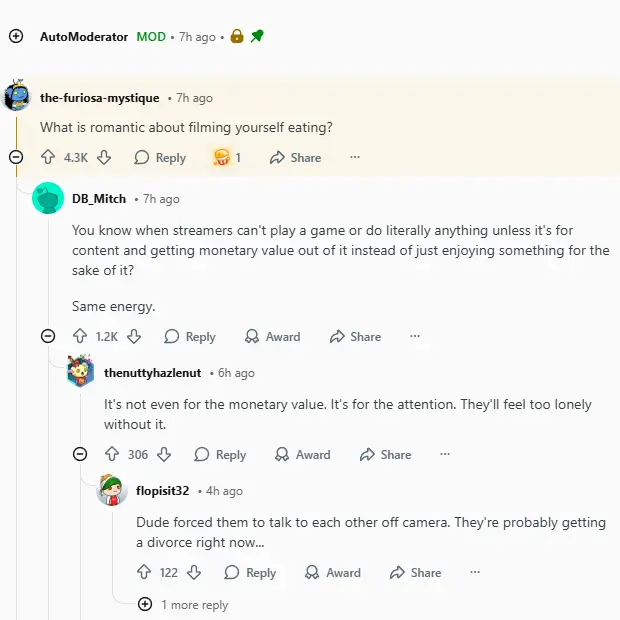Upvote DB_Mitch's comment
620x620 pixels.
(80, 337)
